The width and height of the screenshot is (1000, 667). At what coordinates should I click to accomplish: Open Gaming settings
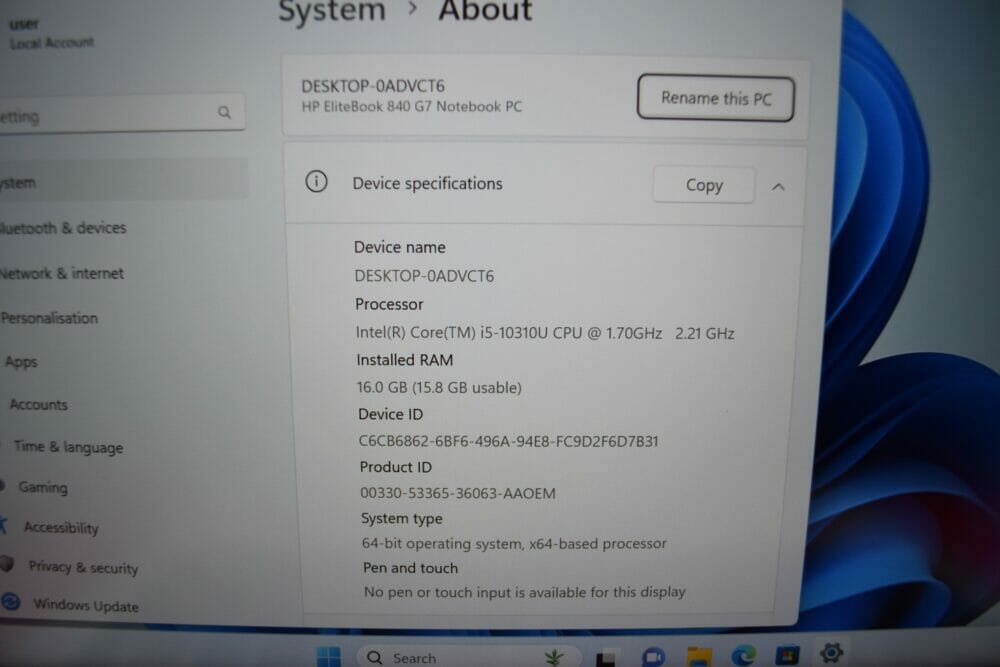click(x=43, y=487)
